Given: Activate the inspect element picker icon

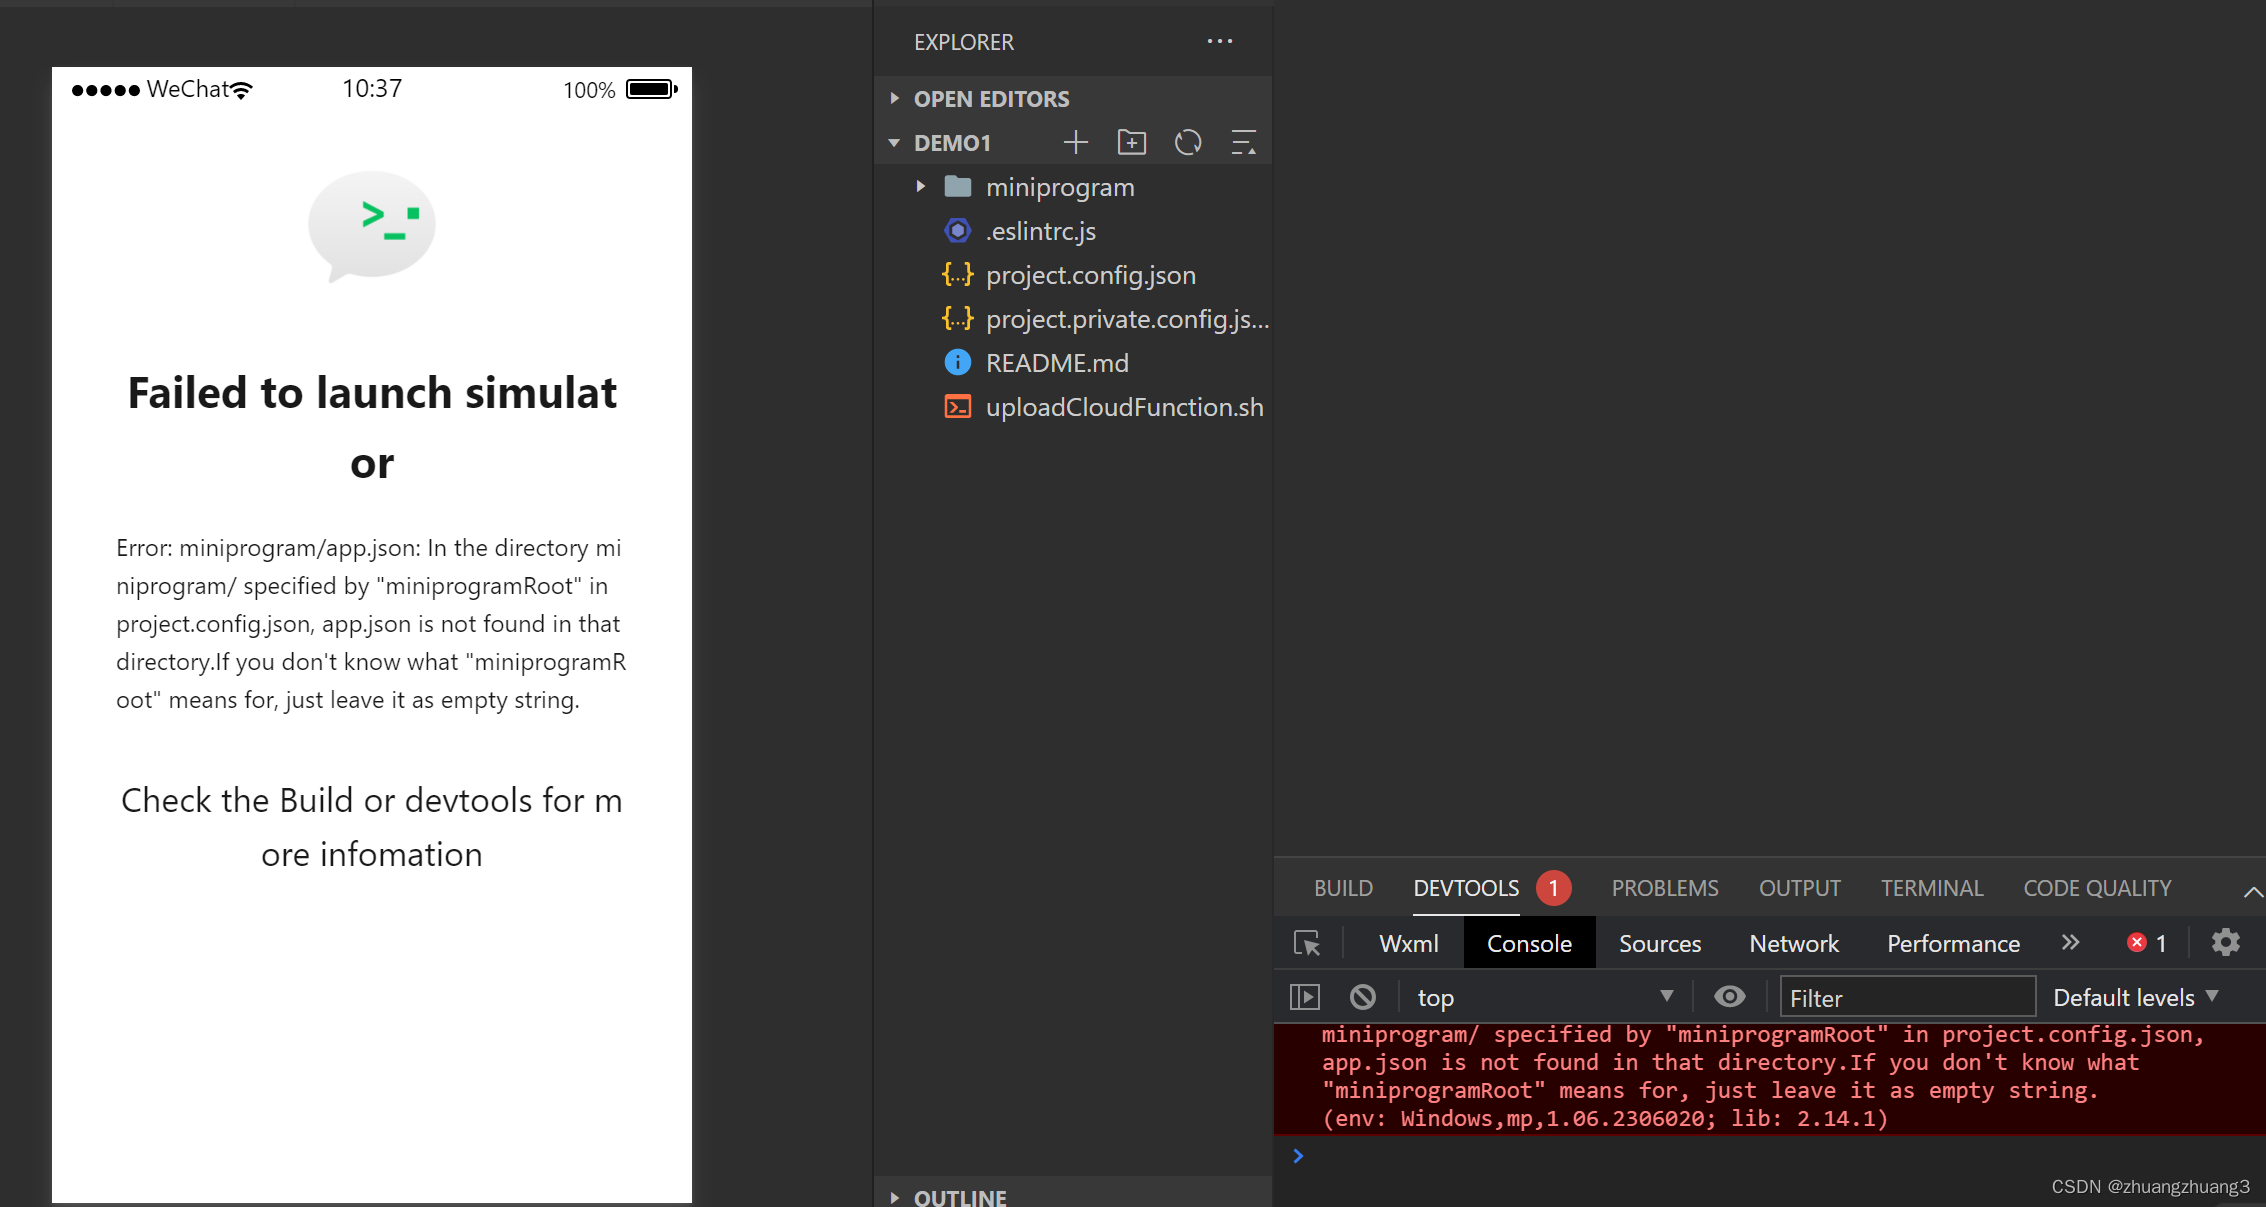Looking at the screenshot, I should (1307, 943).
